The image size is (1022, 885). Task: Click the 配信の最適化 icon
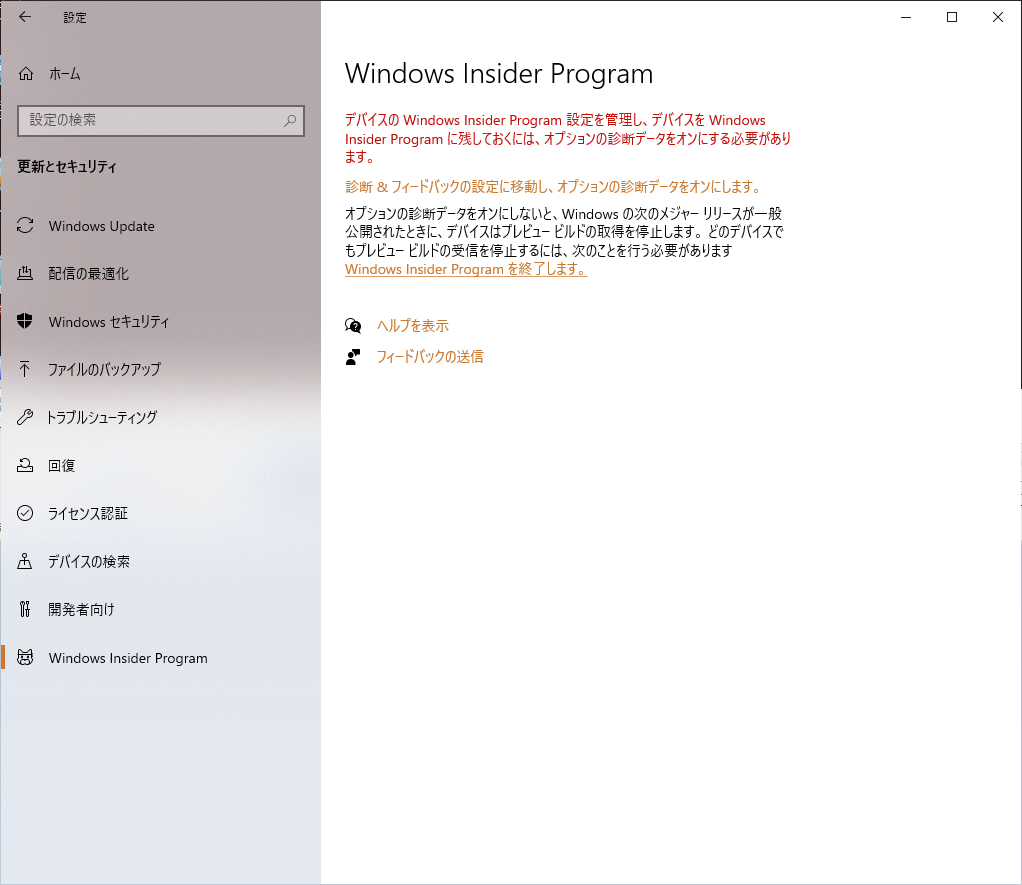pyautogui.click(x=25, y=273)
